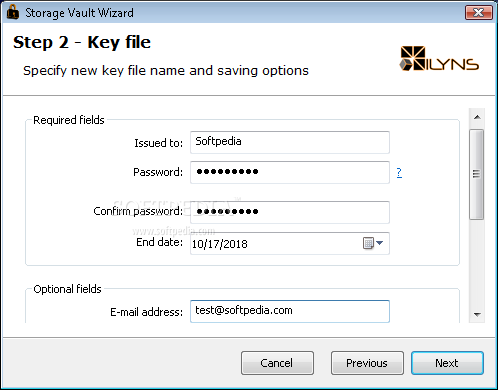
Task: Open password help question mark link
Action: pyautogui.click(x=399, y=172)
